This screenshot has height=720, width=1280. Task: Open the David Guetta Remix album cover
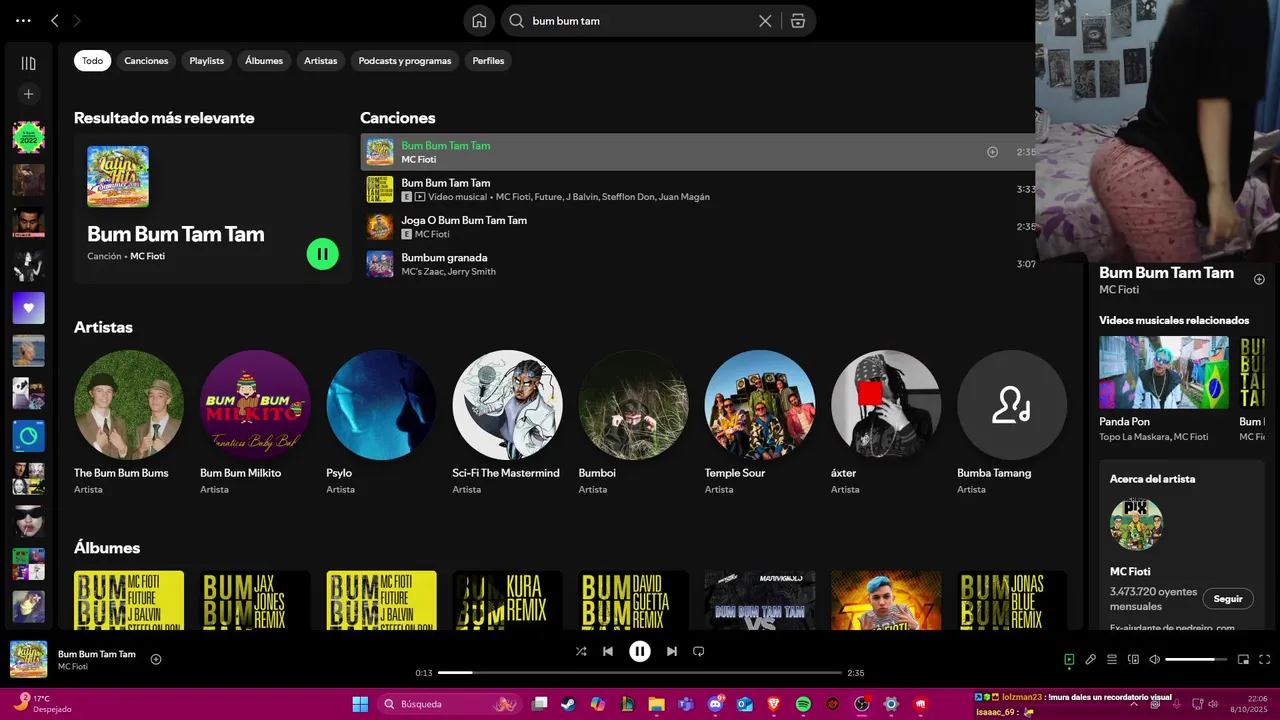click(633, 600)
